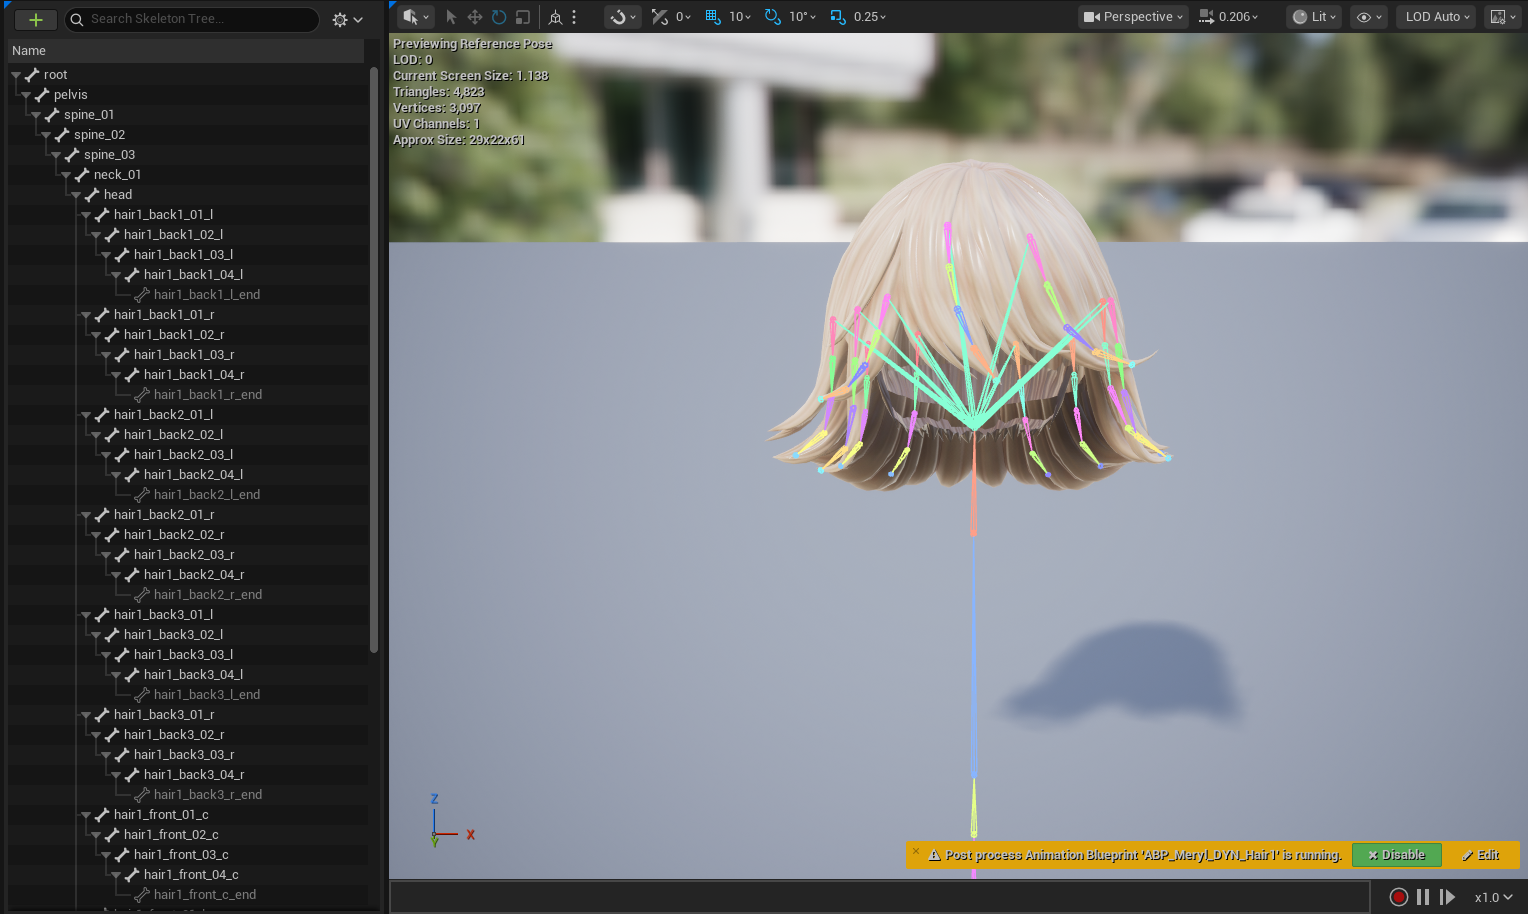
Task: Click the step forward frame button
Action: click(1446, 897)
